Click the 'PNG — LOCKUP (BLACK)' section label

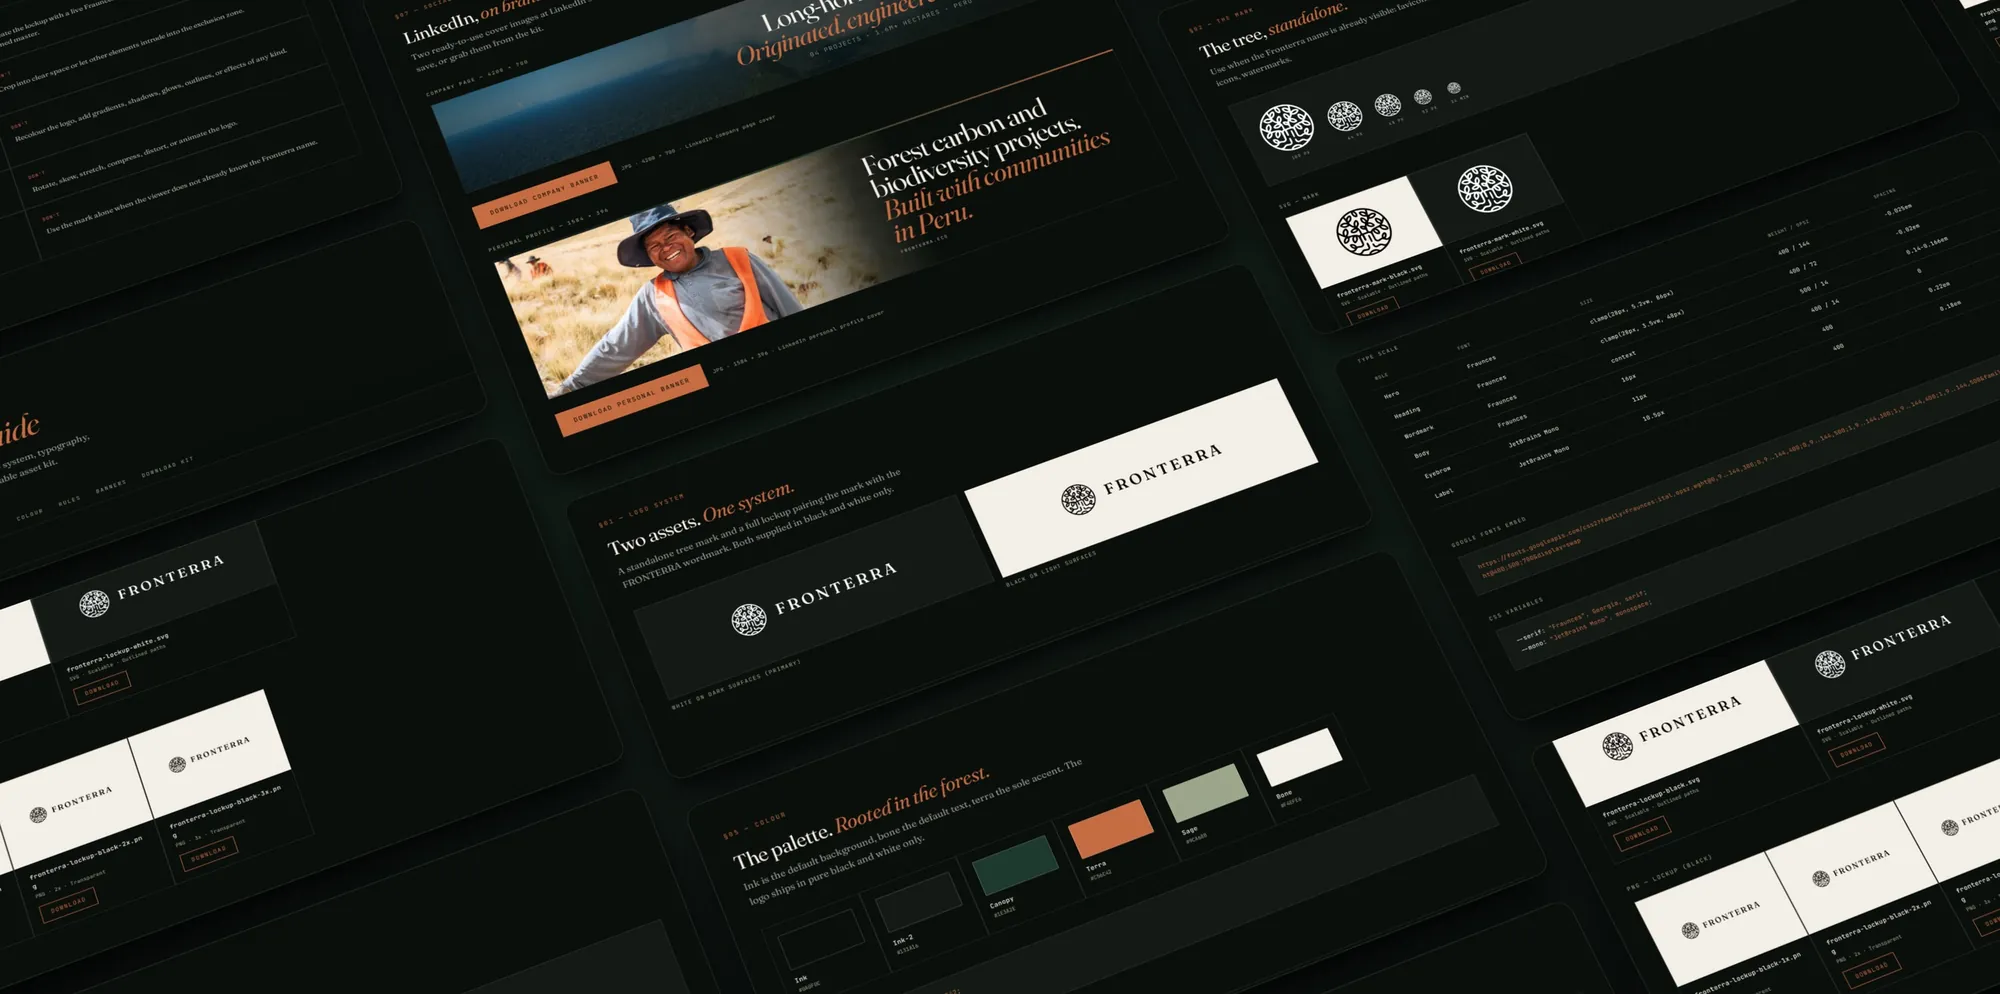click(x=1668, y=873)
